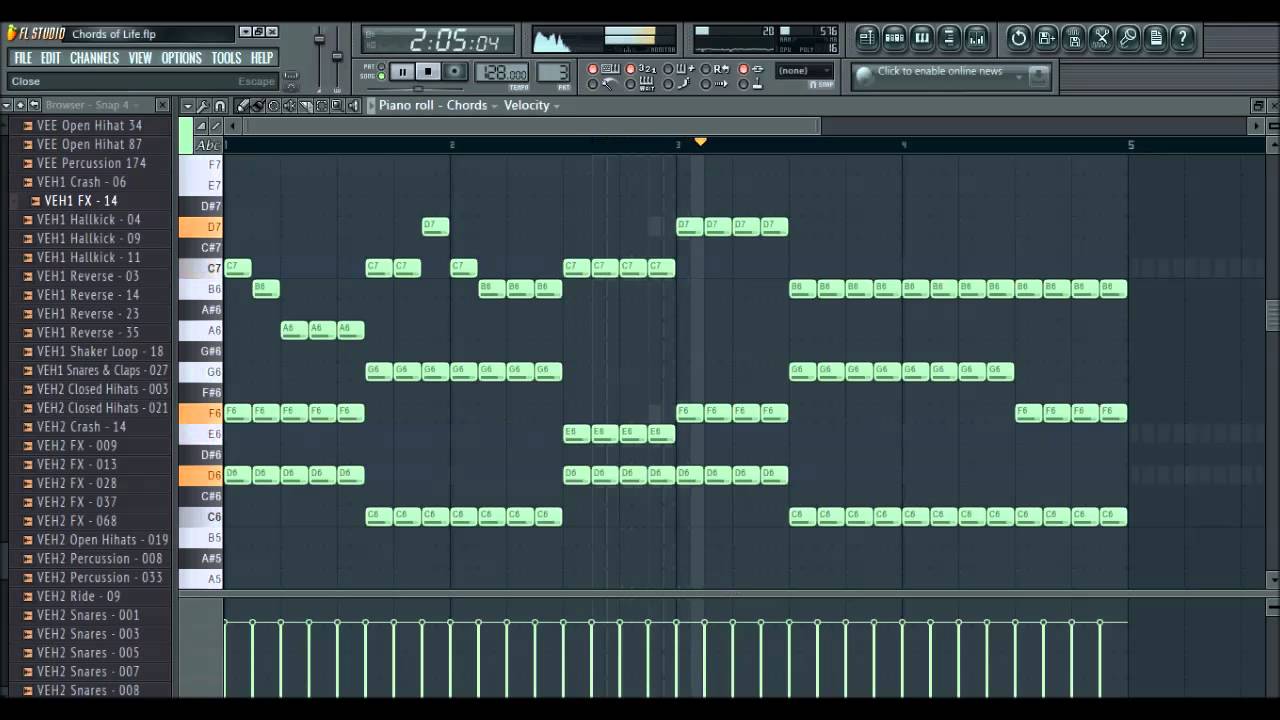The image size is (1280, 720).
Task: Select the Zoom magnifier tool
Action: pyautogui.click(x=338, y=106)
